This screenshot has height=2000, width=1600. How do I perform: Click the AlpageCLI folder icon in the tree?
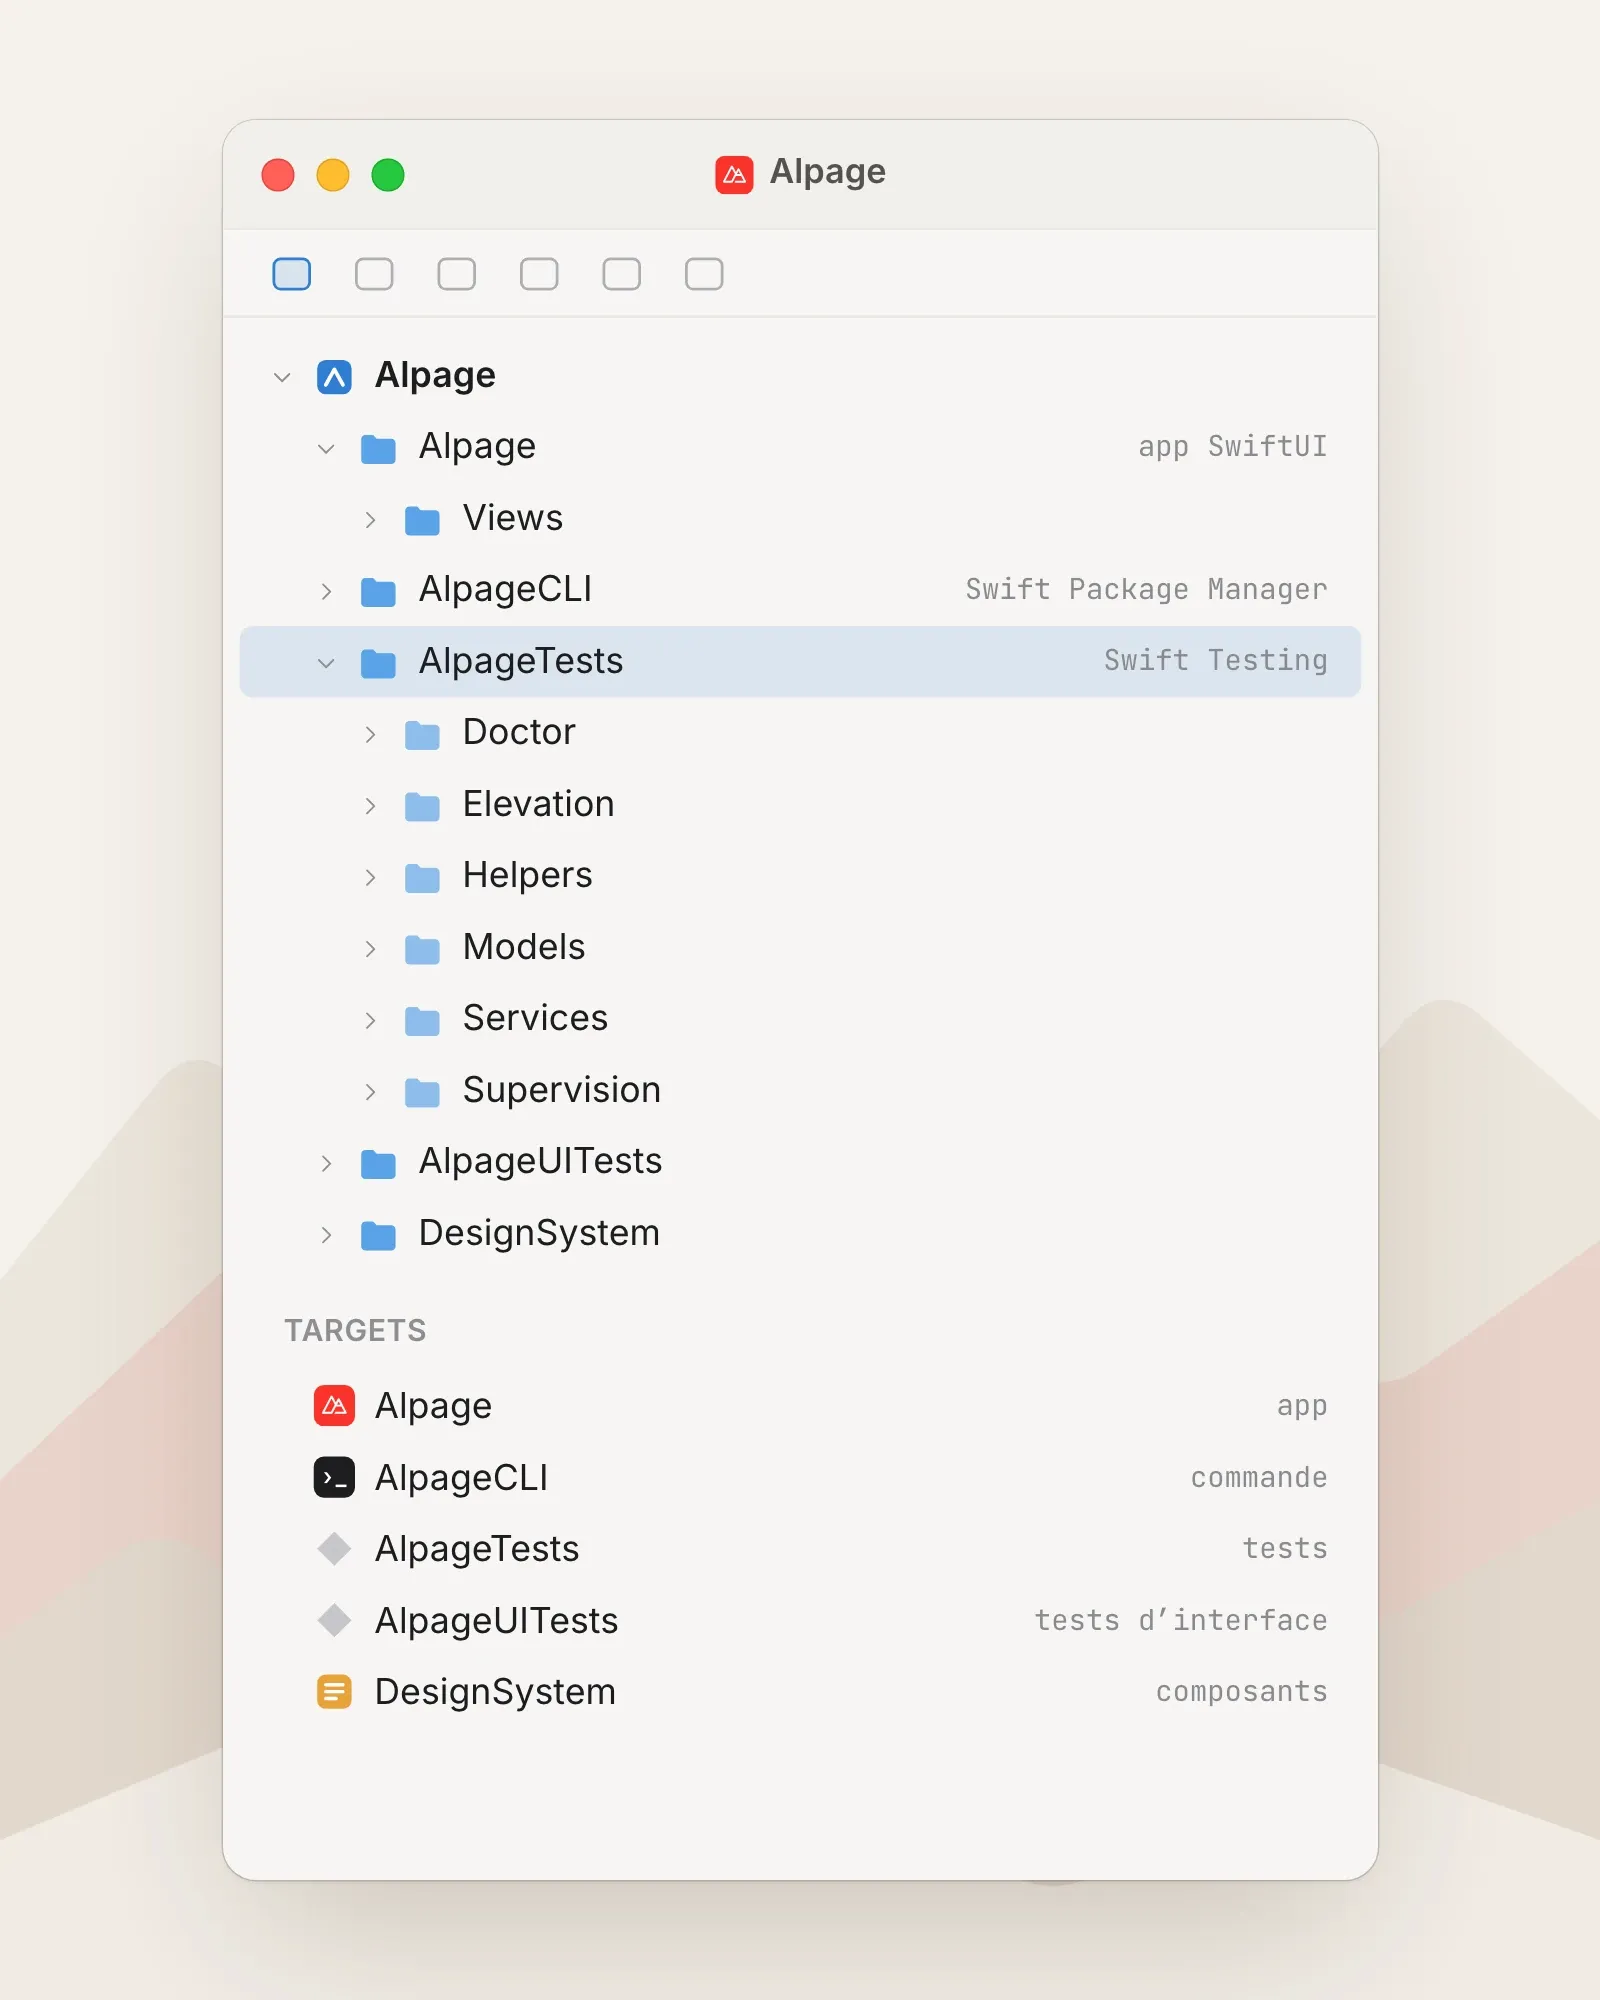[378, 591]
